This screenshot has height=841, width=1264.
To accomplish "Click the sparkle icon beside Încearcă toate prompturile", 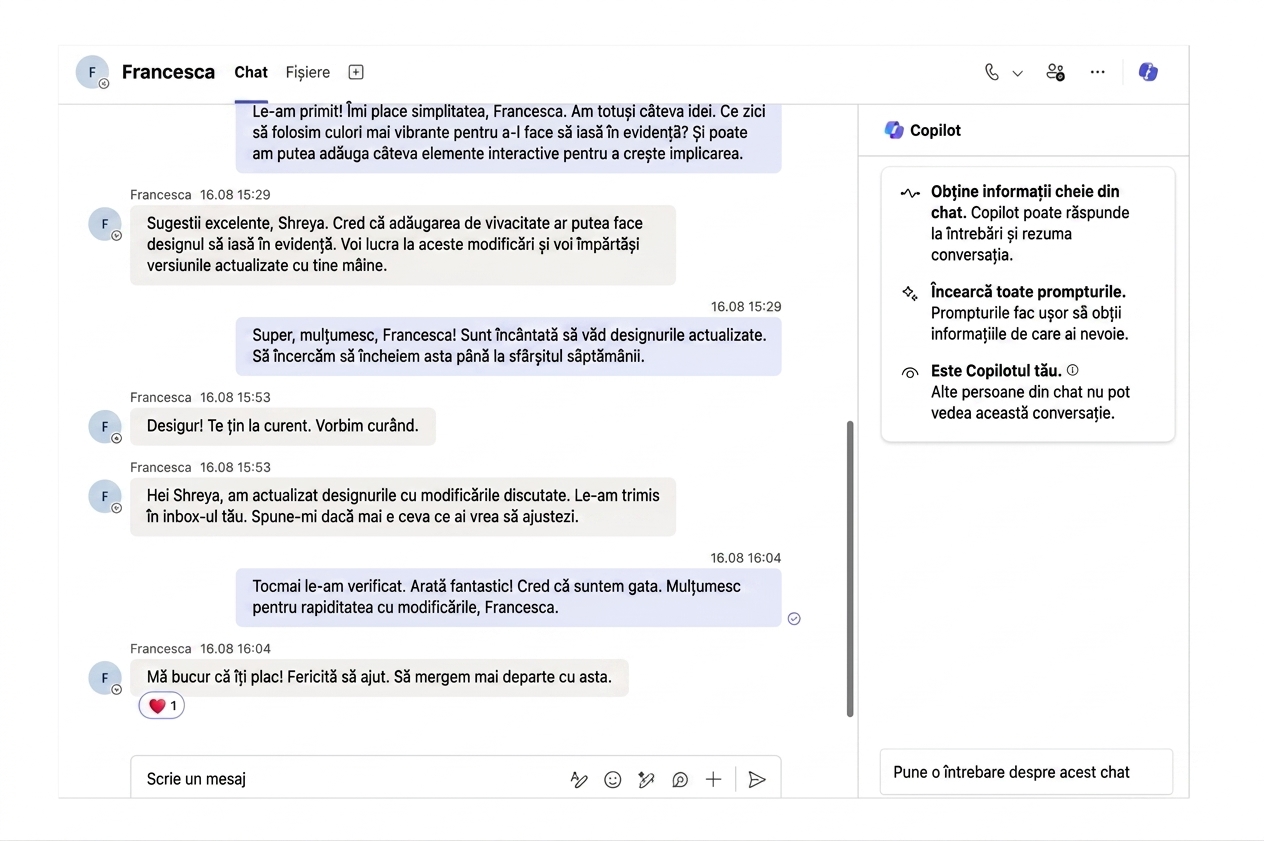I will point(910,293).
